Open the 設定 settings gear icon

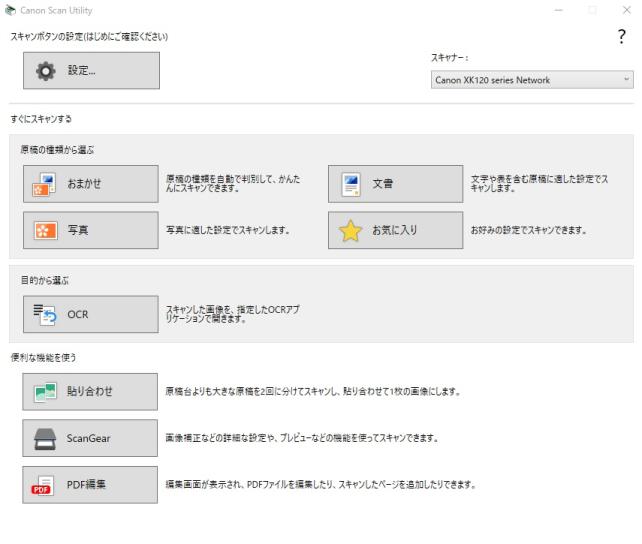45,71
